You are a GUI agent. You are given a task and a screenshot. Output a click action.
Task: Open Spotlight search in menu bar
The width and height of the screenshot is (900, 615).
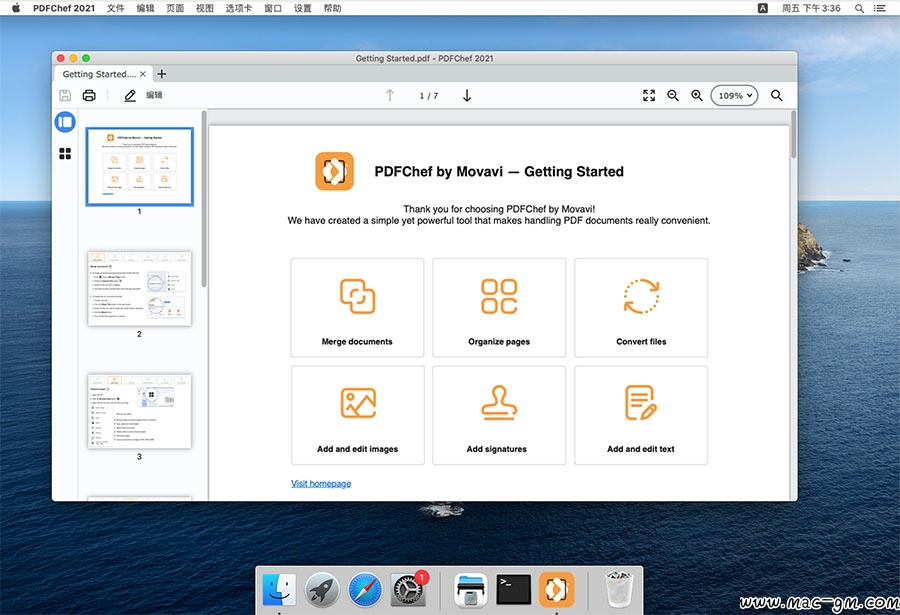(x=859, y=8)
